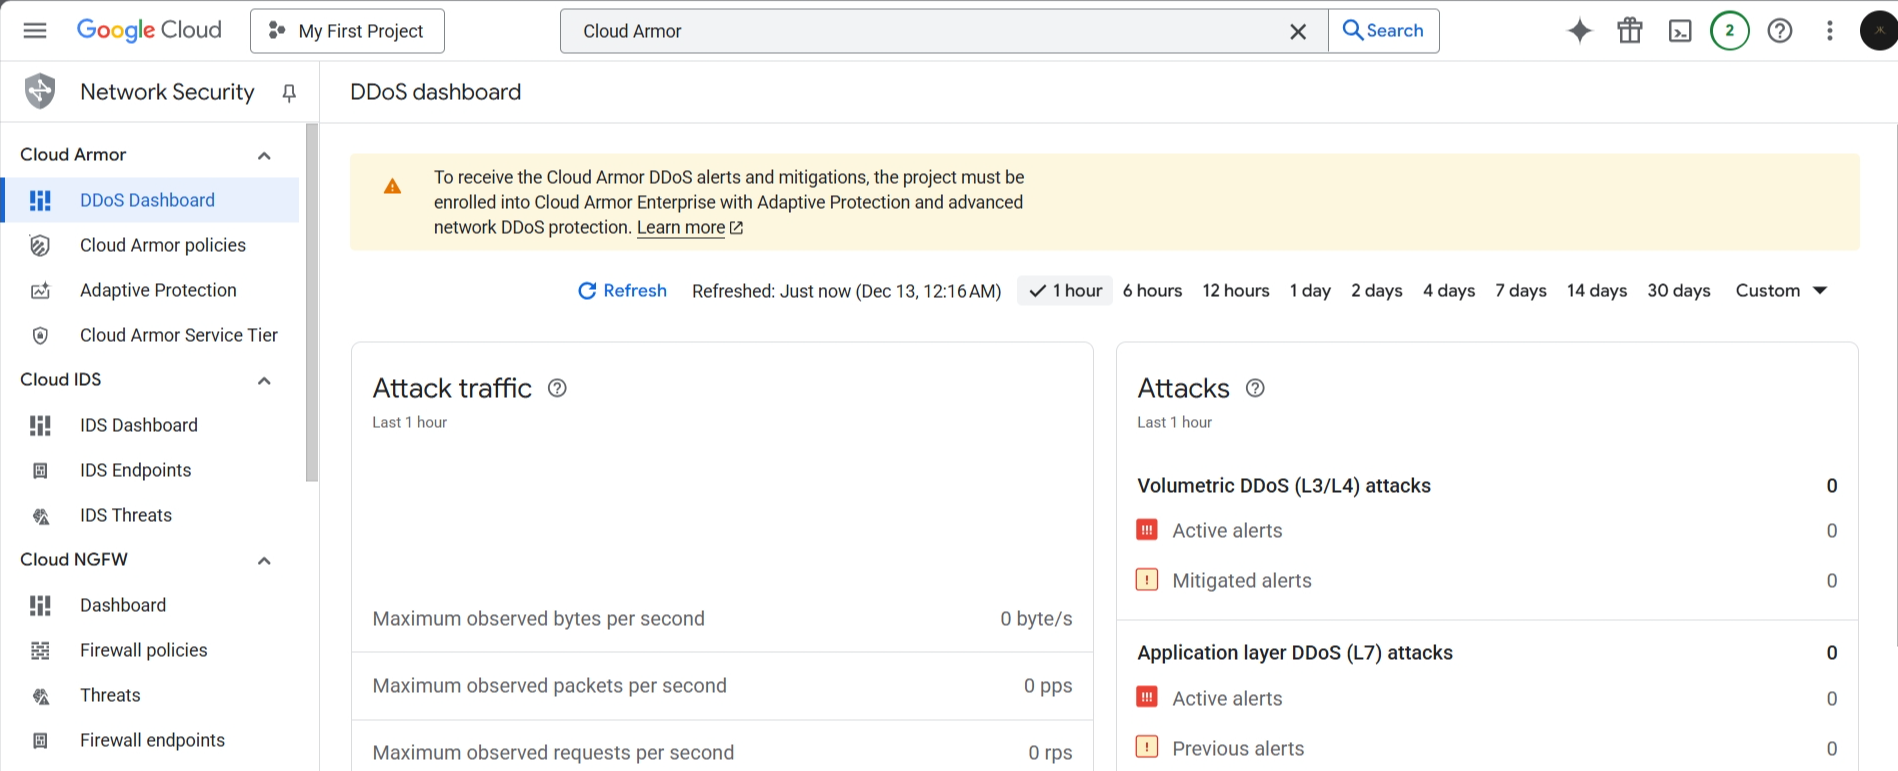Select the 7 days time range

1521,290
